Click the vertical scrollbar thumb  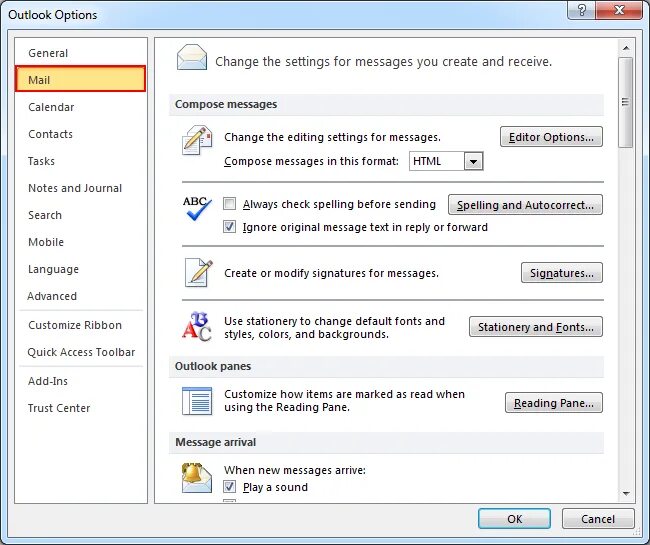pyautogui.click(x=626, y=102)
